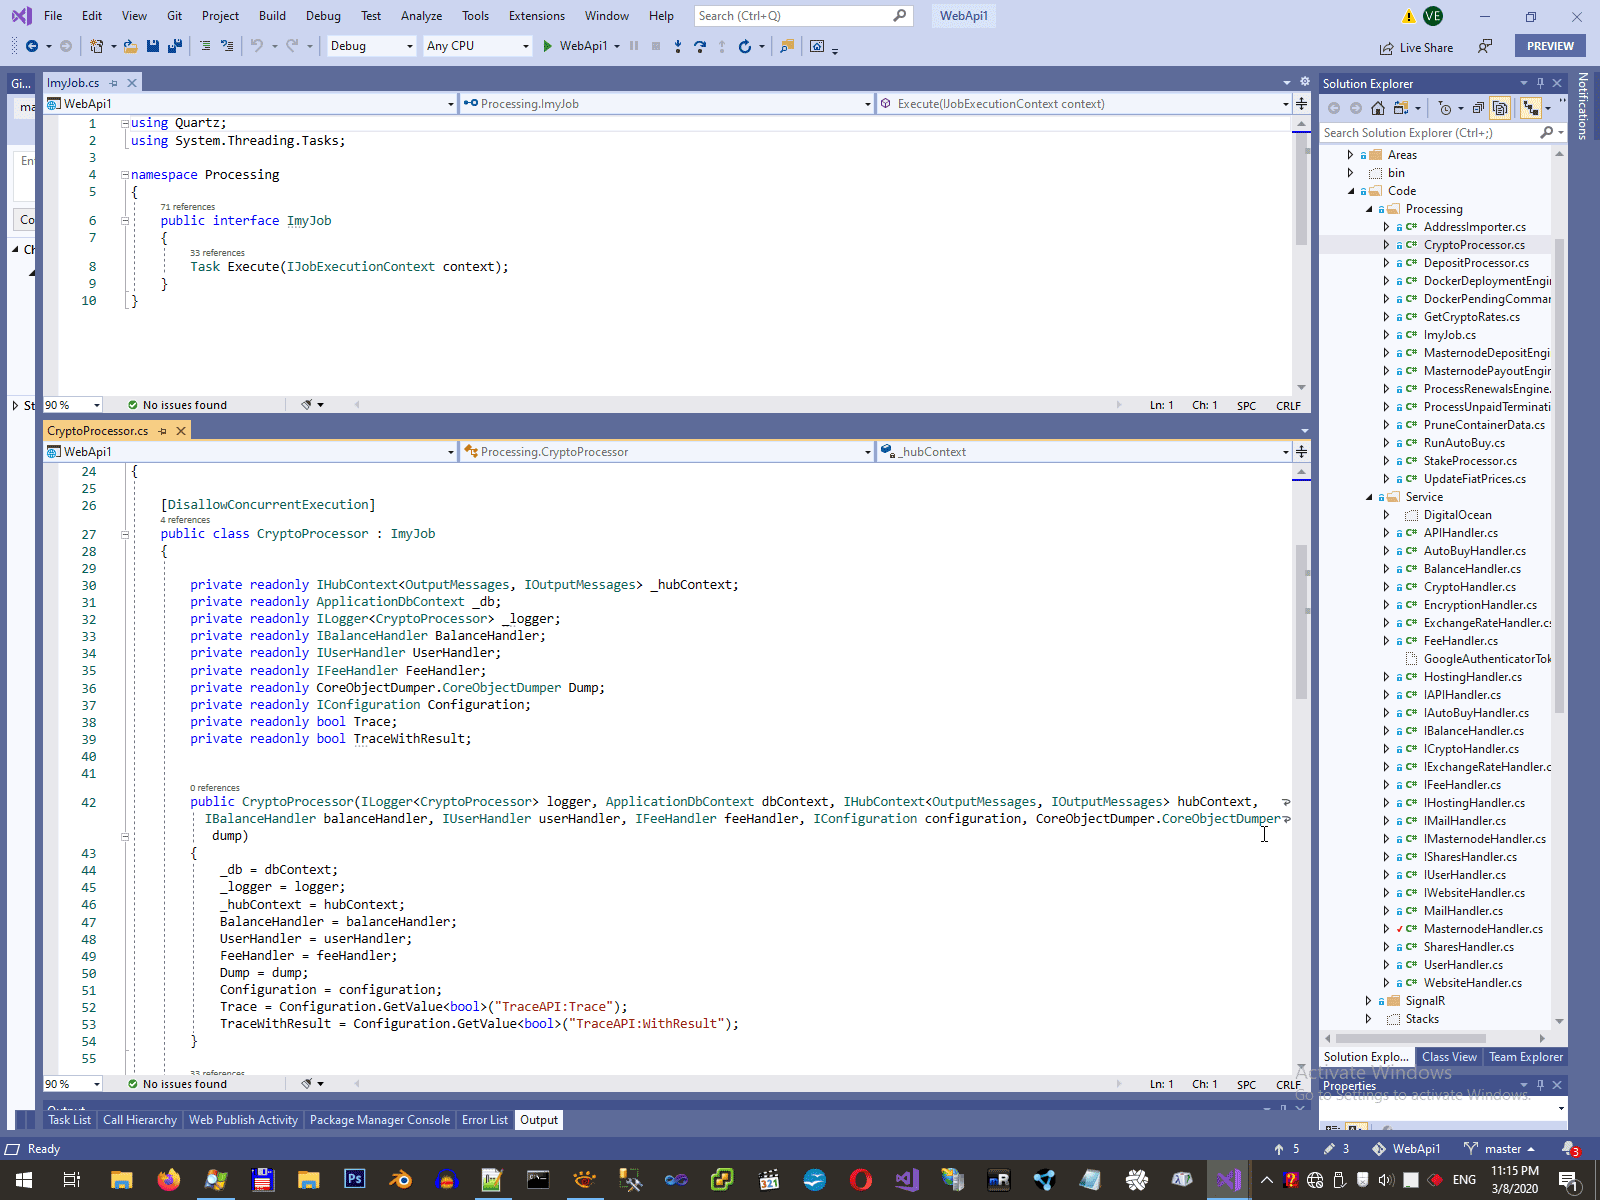Collapse the CryptoProcessor class code region
The height and width of the screenshot is (1200, 1600).
point(125,535)
